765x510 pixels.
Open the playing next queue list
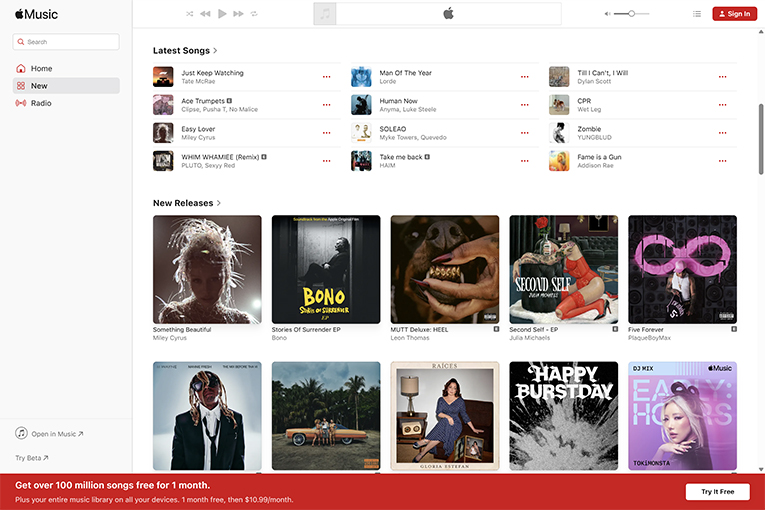[697, 14]
